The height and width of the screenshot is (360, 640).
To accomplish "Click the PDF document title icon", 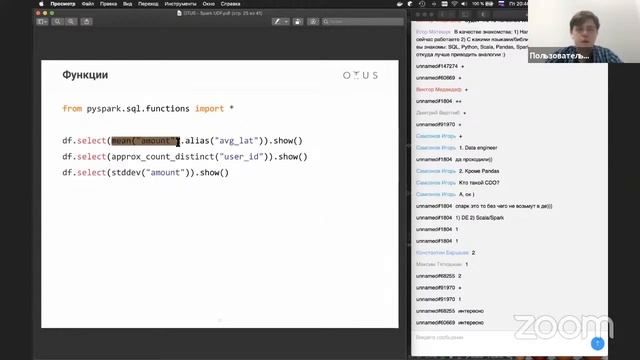I will 179,13.
